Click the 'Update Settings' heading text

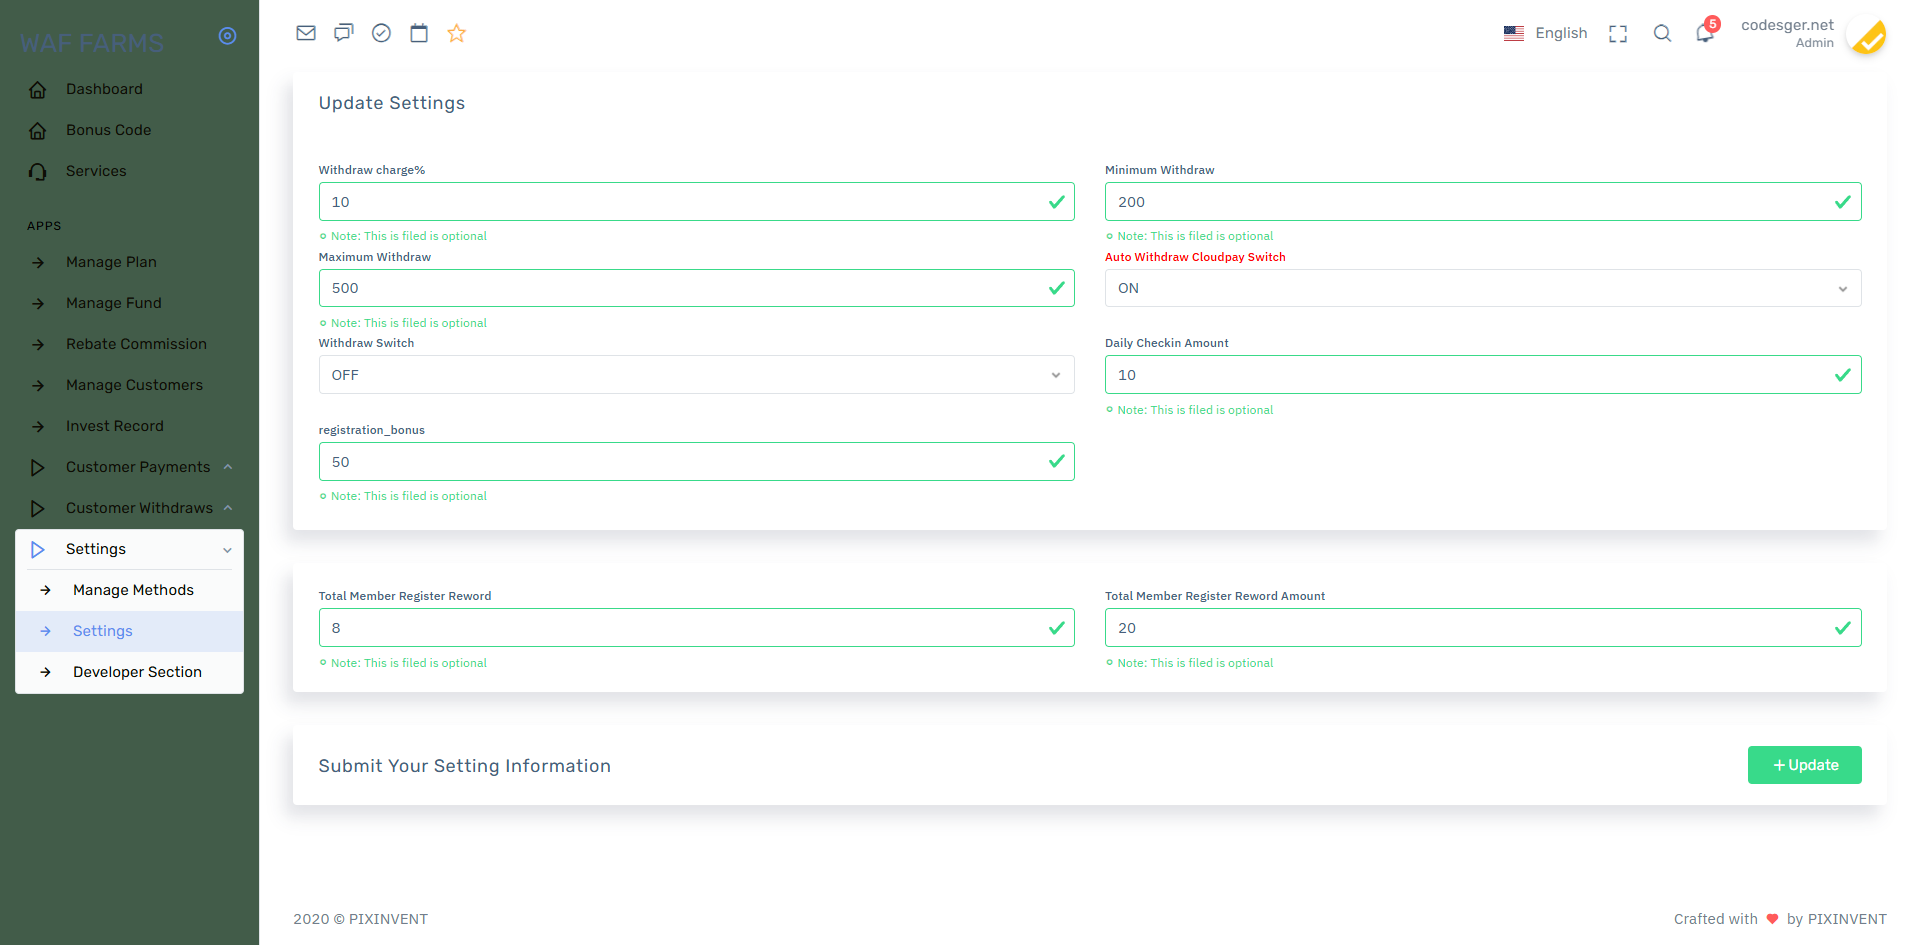[x=392, y=103]
